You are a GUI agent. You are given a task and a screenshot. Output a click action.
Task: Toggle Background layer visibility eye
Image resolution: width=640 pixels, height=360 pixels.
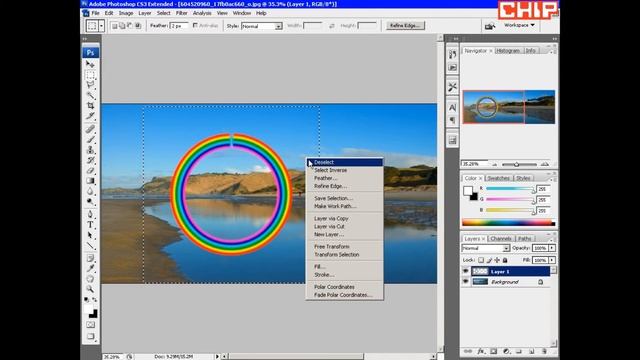466,282
